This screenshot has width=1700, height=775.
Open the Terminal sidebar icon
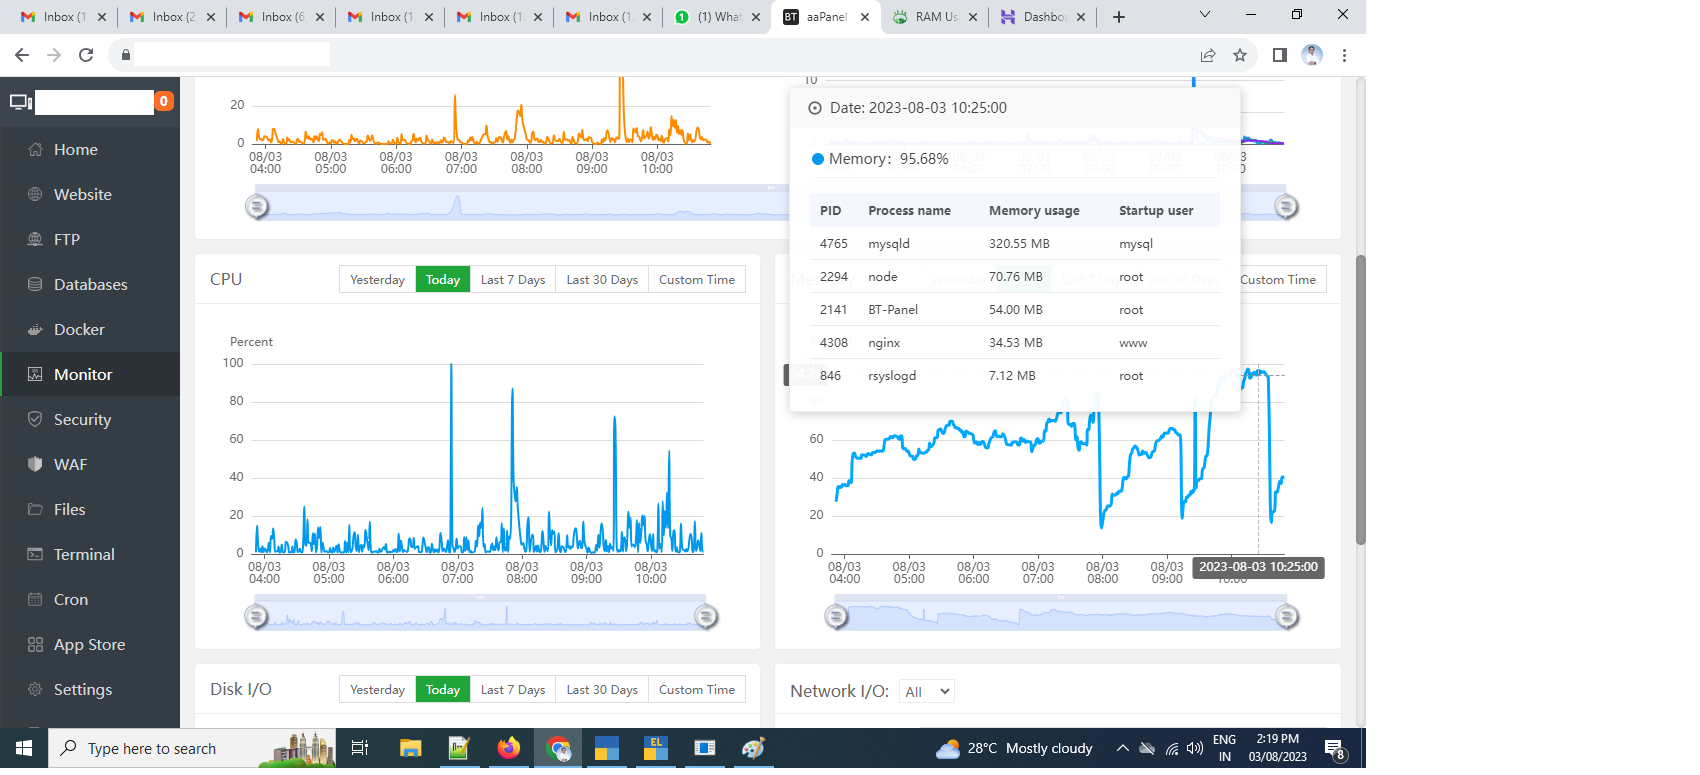coord(35,555)
